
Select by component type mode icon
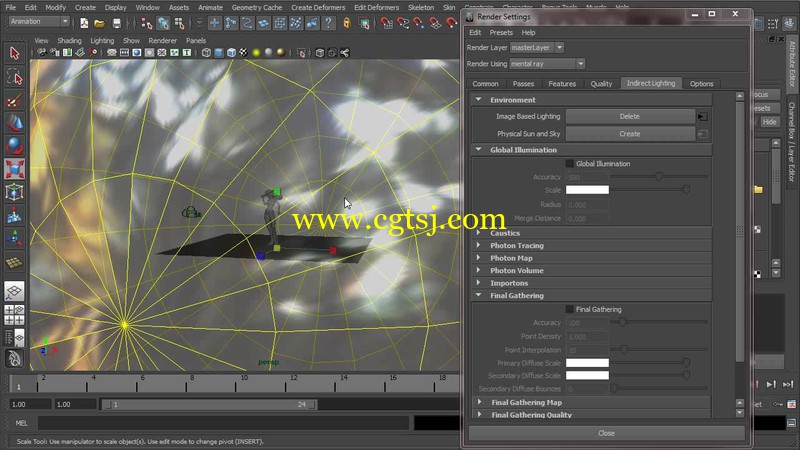coord(180,23)
